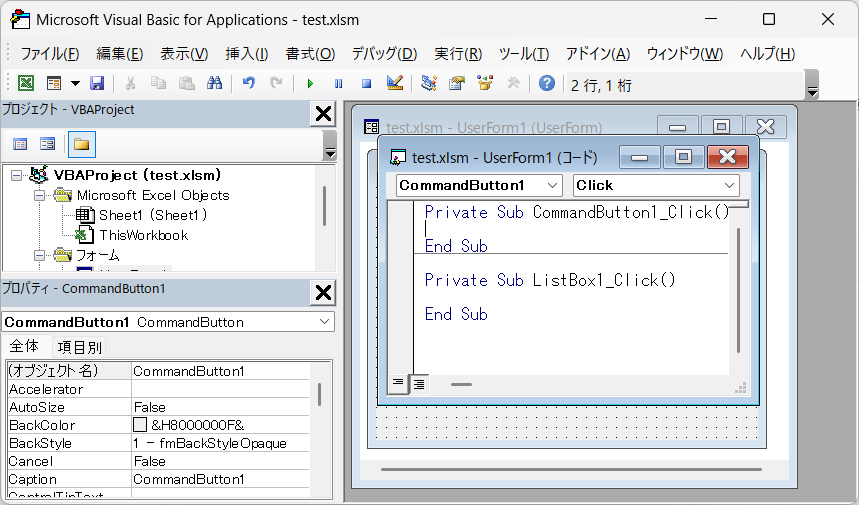This screenshot has height=505, width=859.
Task: Switch to the 全体 properties tab
Action: click(x=24, y=347)
